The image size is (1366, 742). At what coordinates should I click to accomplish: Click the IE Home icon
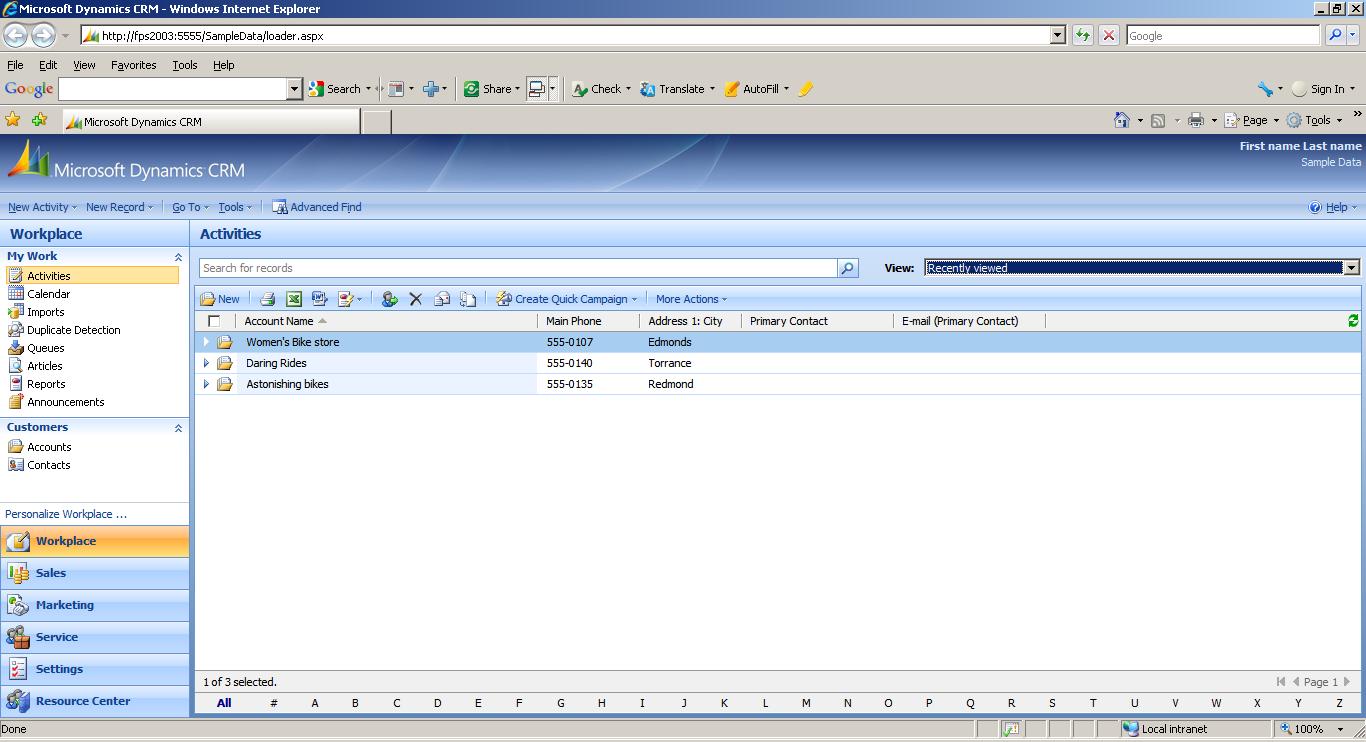pos(1122,120)
